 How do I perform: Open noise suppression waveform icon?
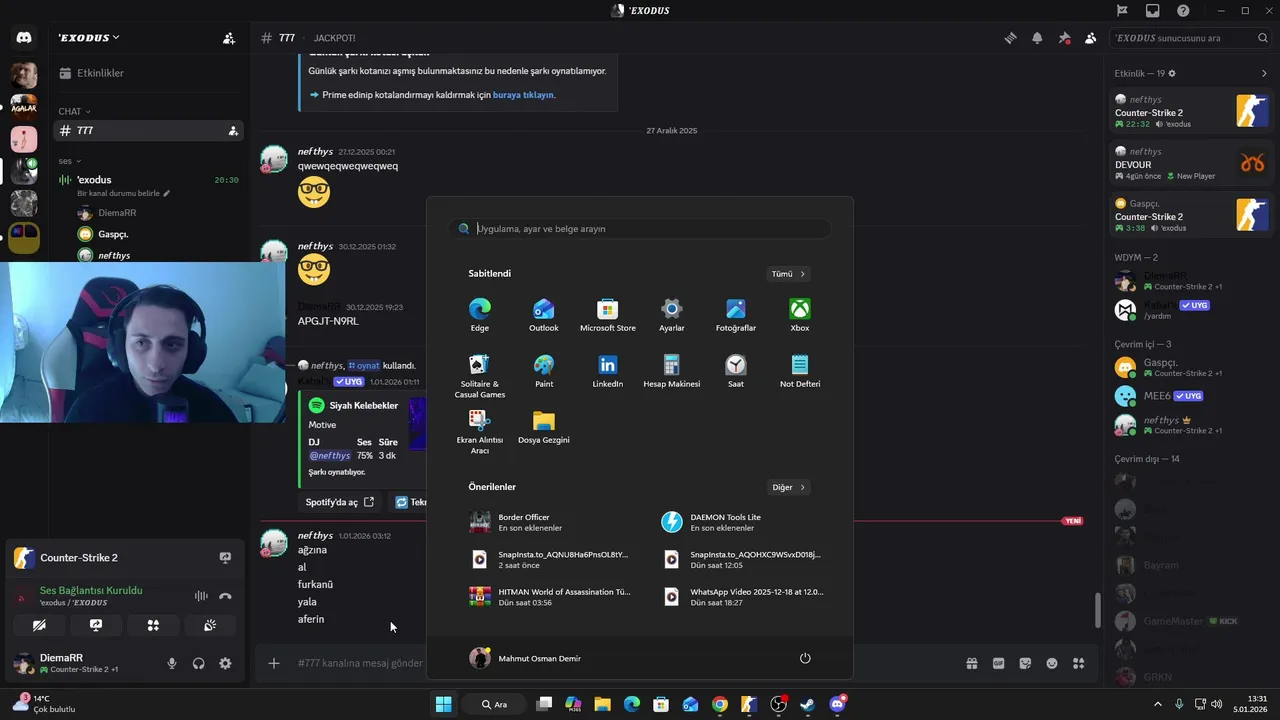(x=201, y=596)
